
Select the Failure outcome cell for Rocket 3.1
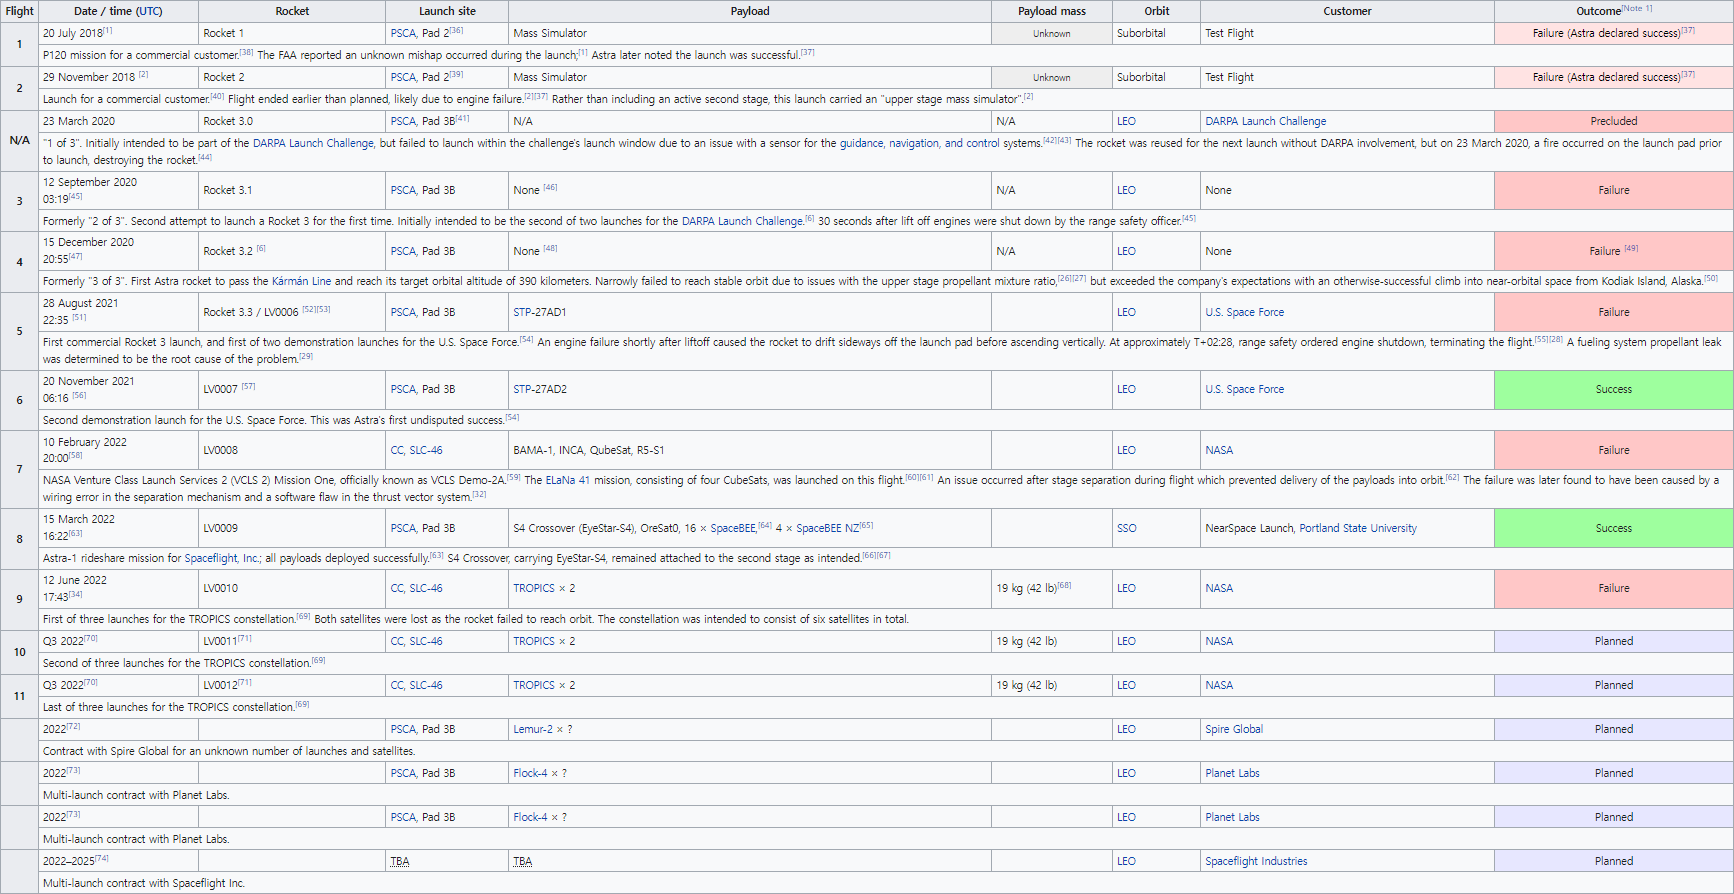pos(1614,190)
